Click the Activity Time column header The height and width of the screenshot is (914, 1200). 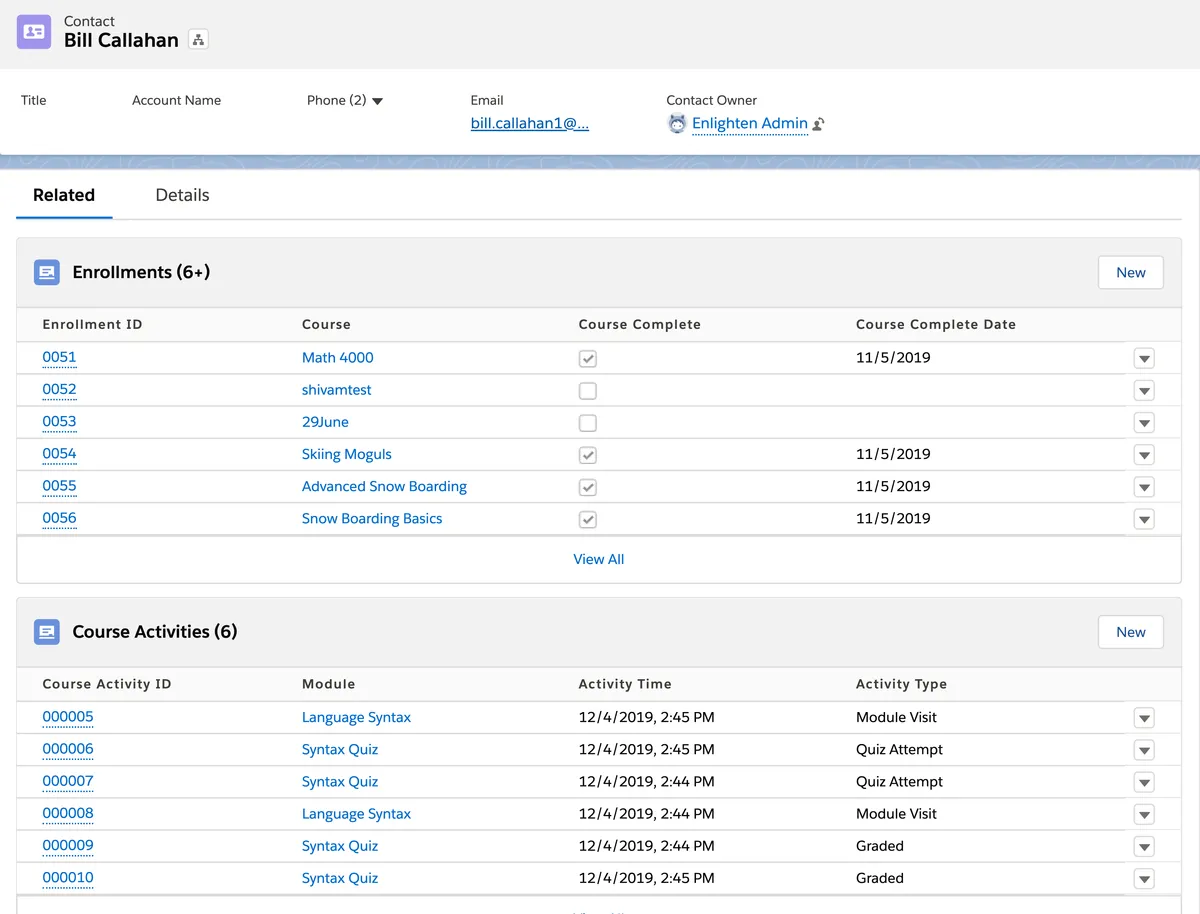[x=625, y=685]
